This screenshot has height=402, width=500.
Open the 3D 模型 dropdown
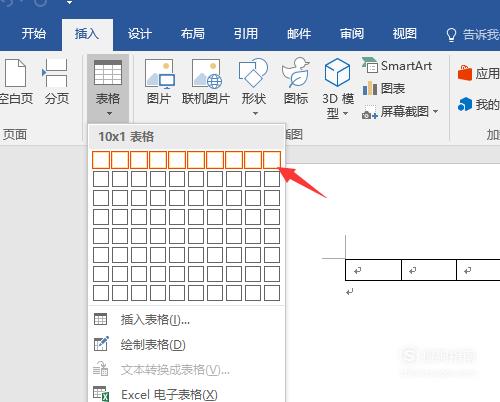338,89
